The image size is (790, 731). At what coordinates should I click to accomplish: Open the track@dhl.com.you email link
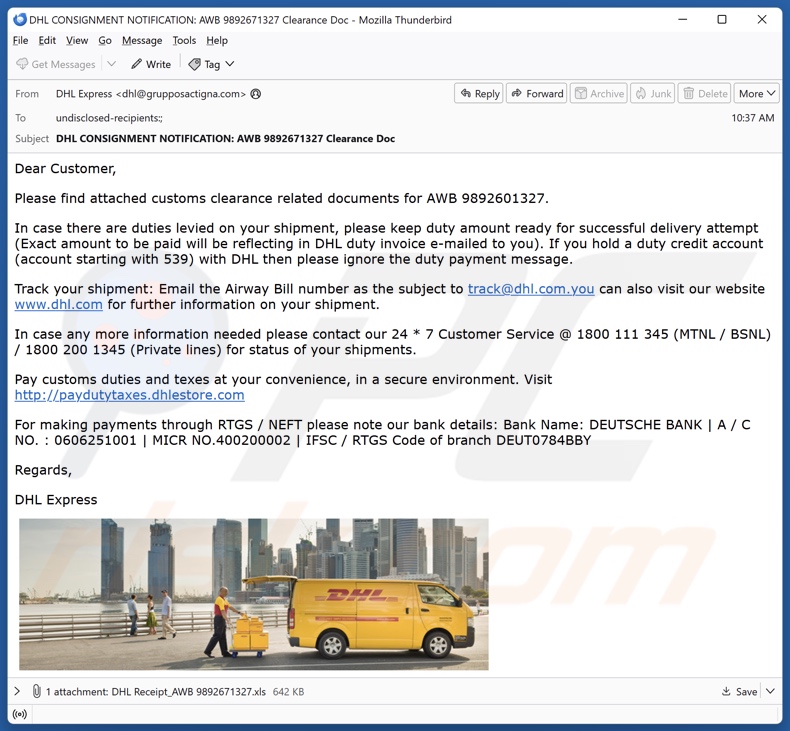pyautogui.click(x=531, y=289)
